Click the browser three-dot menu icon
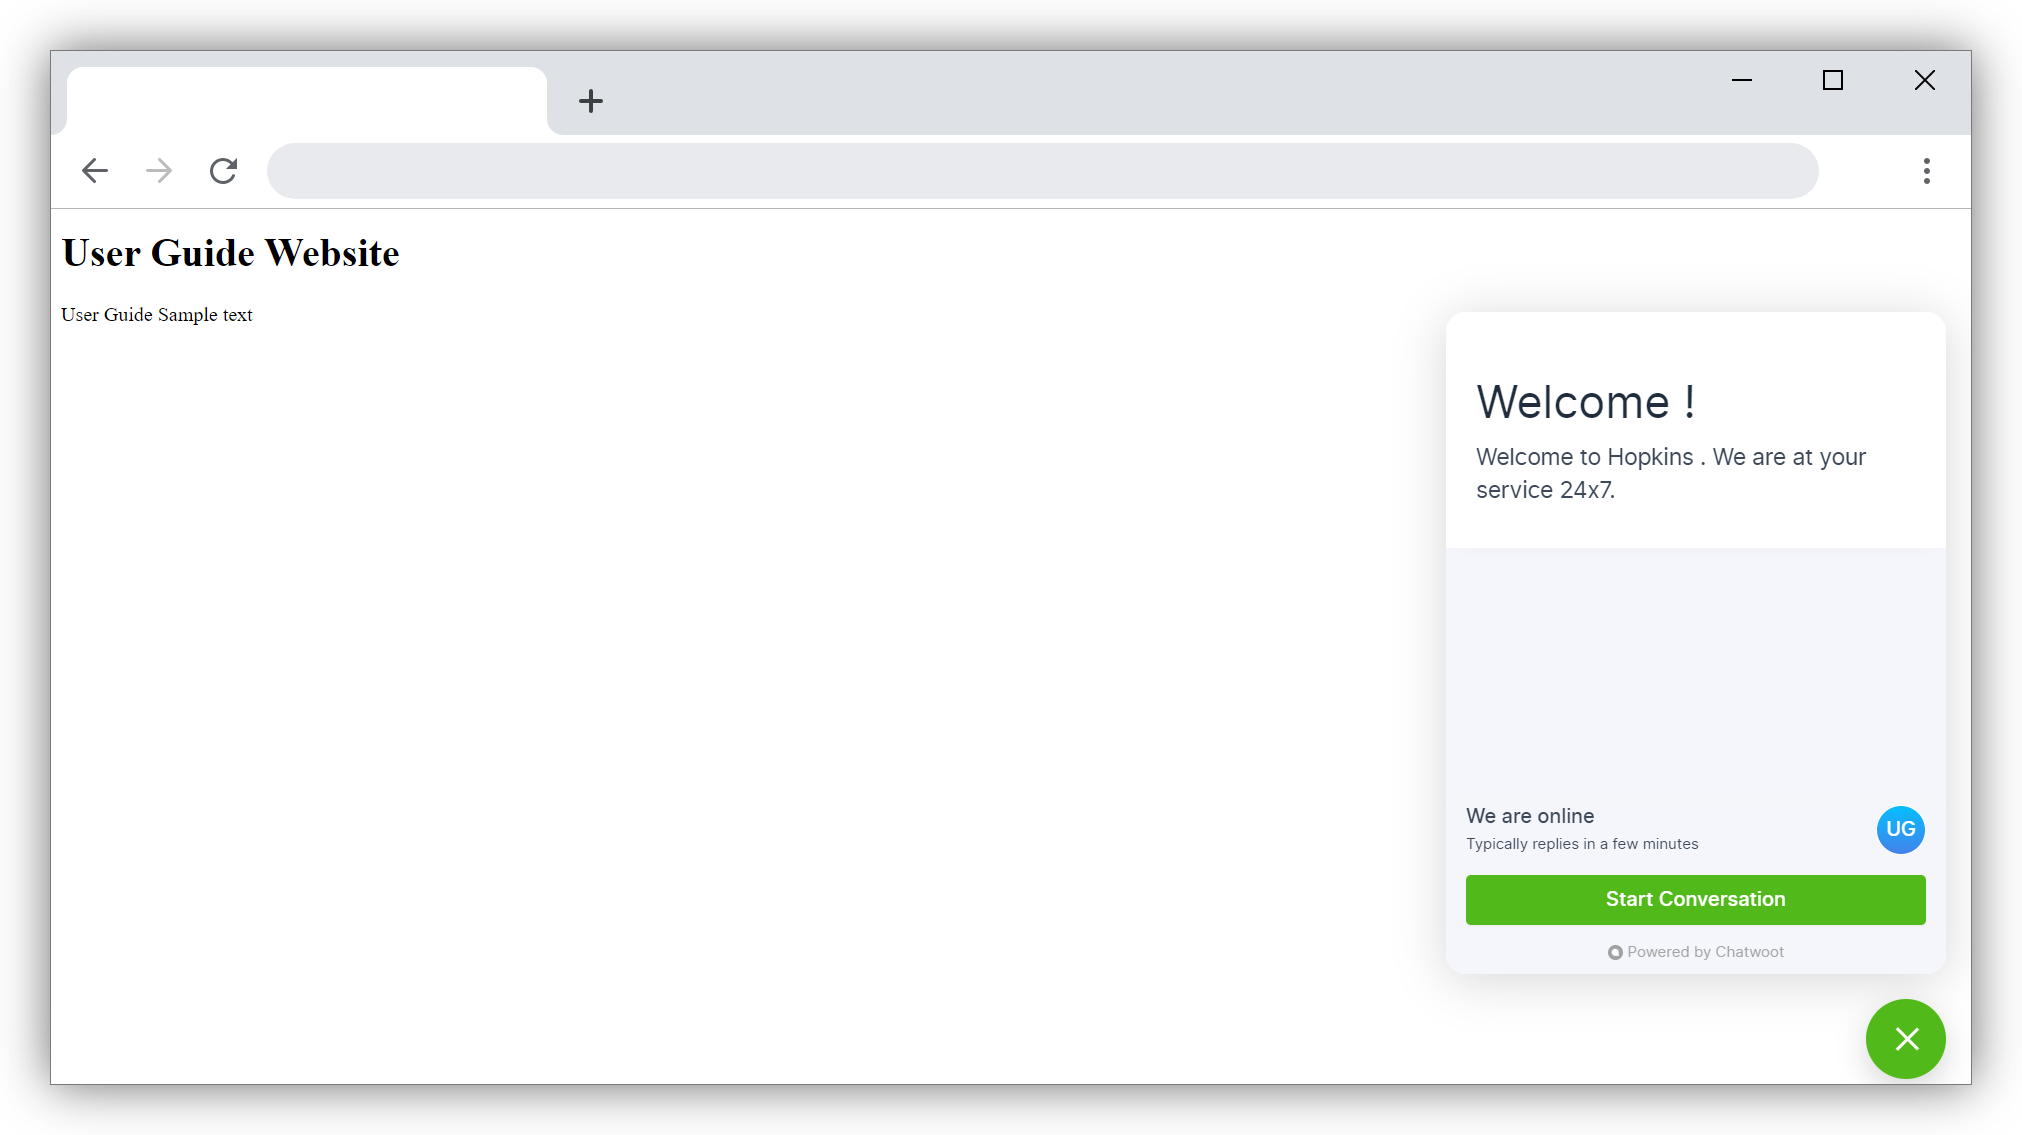This screenshot has width=2022, height=1135. 1926,171
